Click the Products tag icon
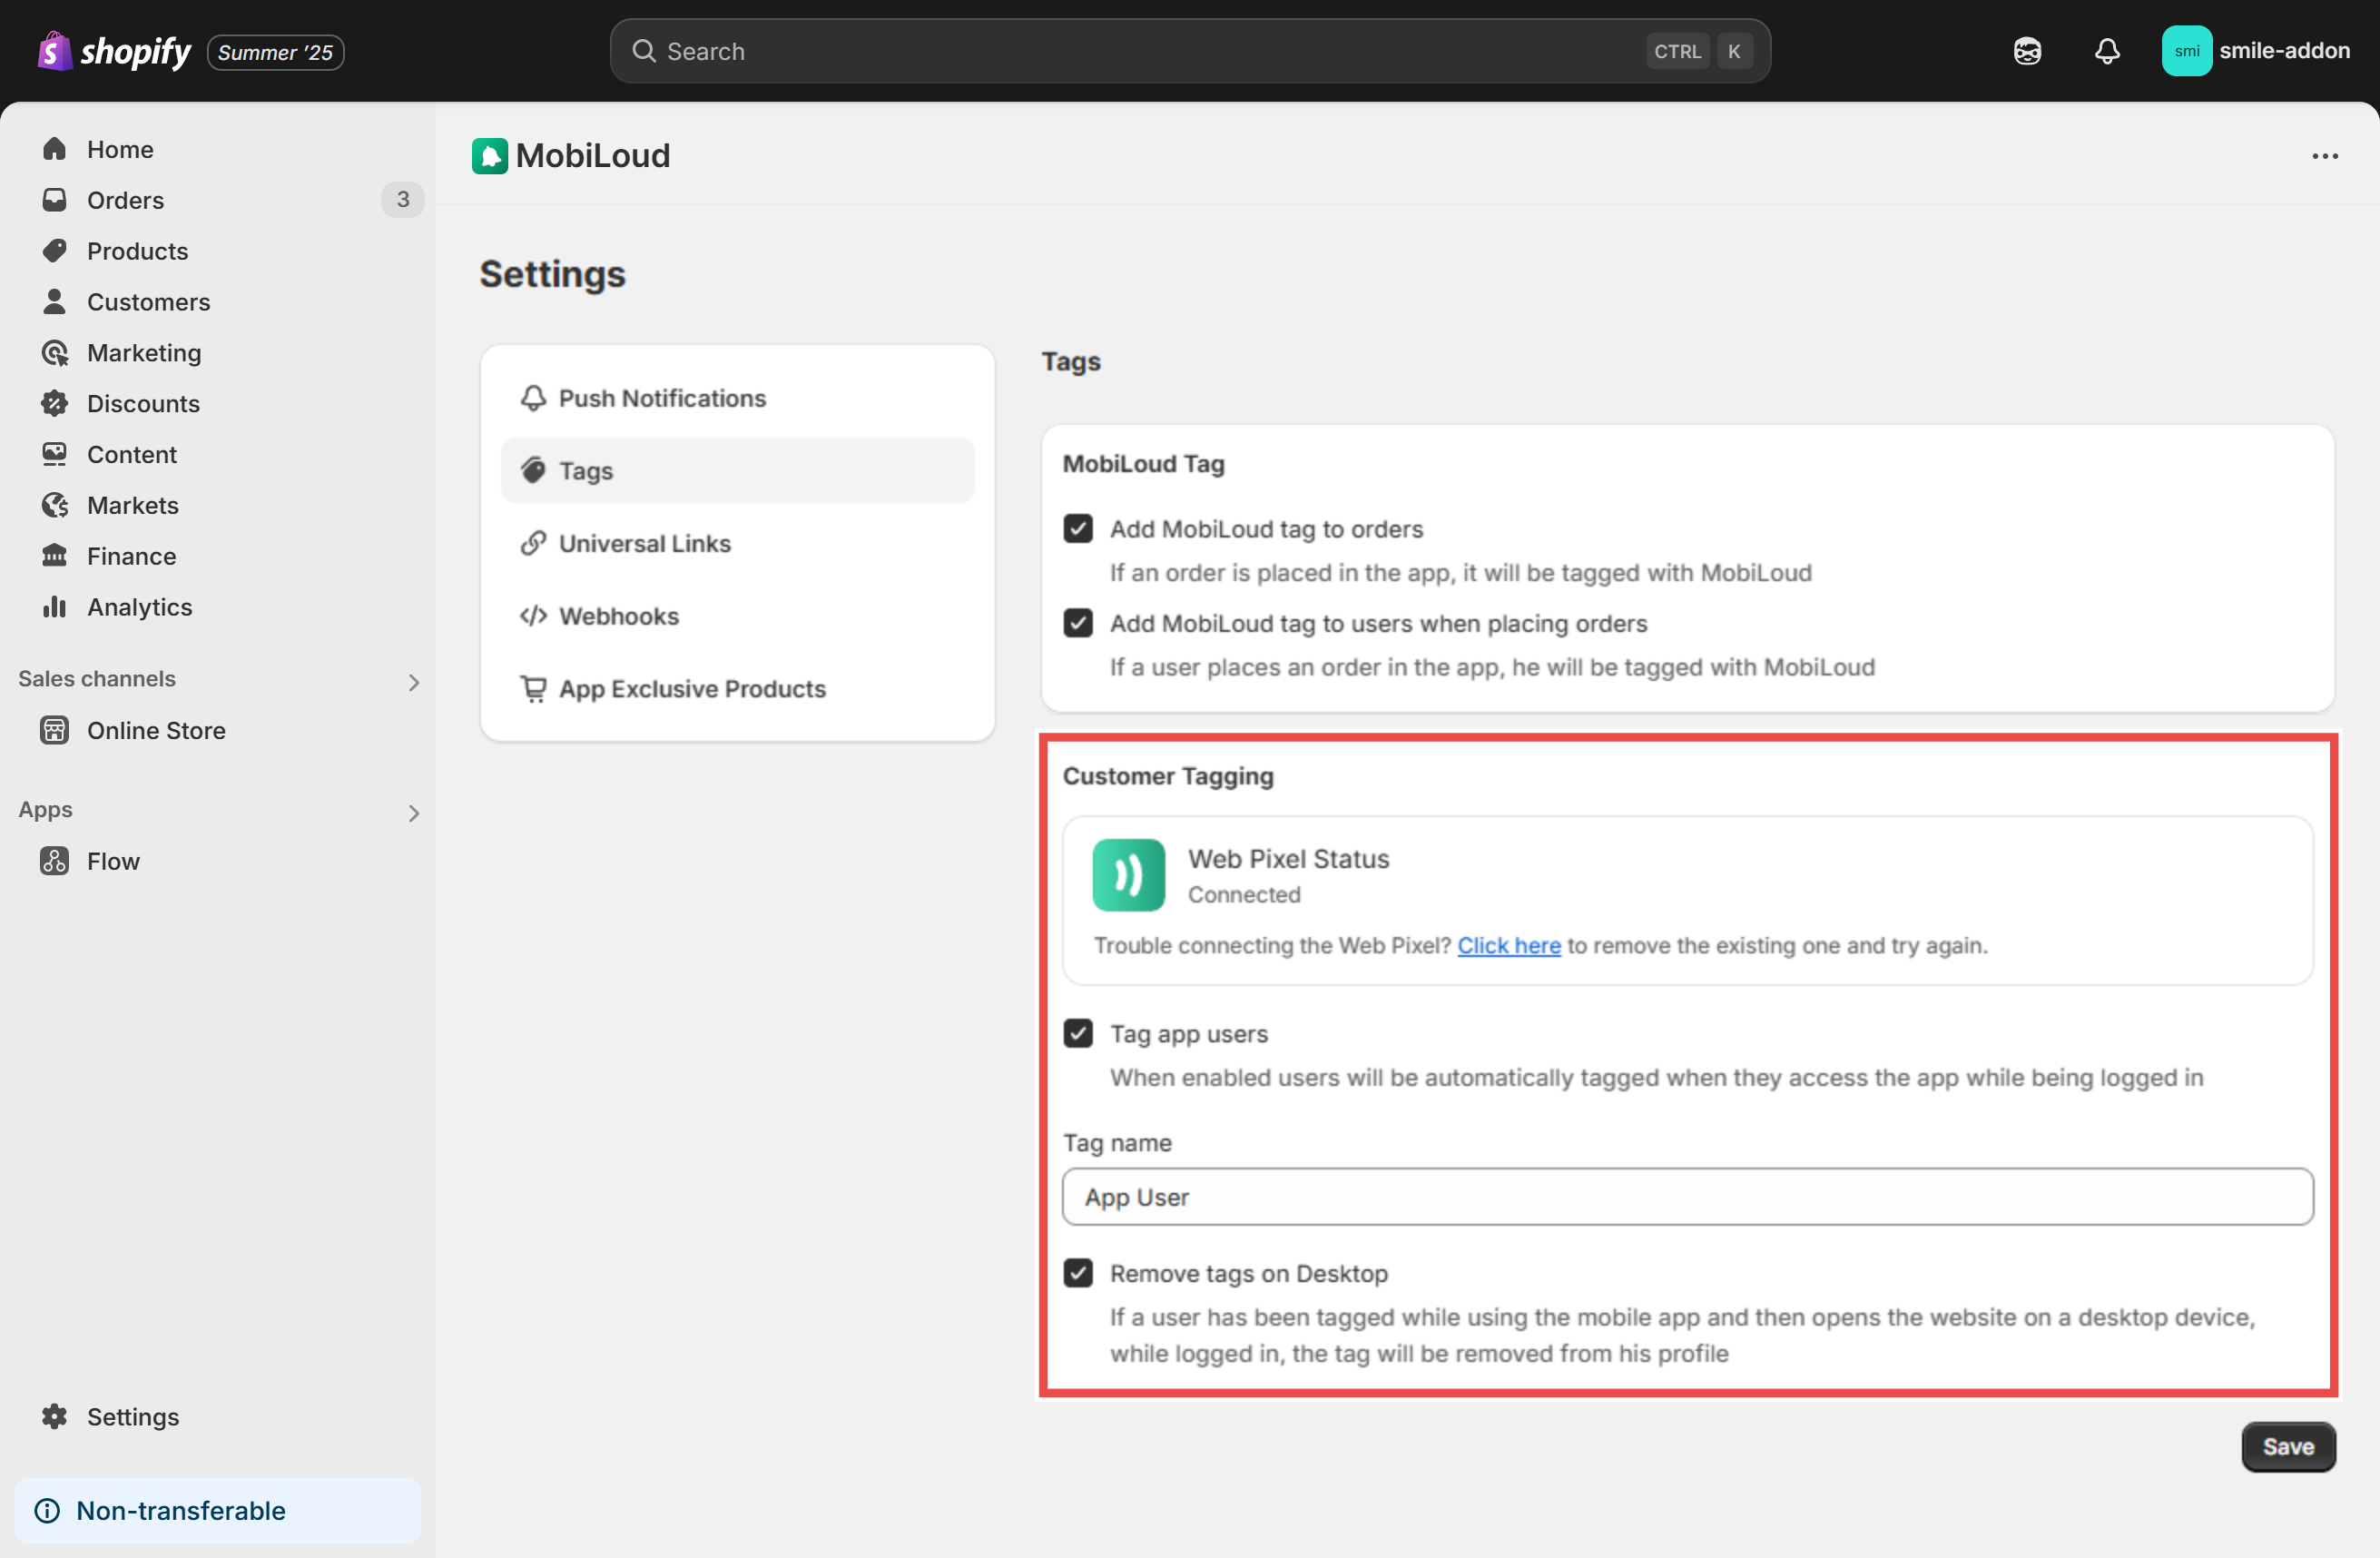 [55, 251]
